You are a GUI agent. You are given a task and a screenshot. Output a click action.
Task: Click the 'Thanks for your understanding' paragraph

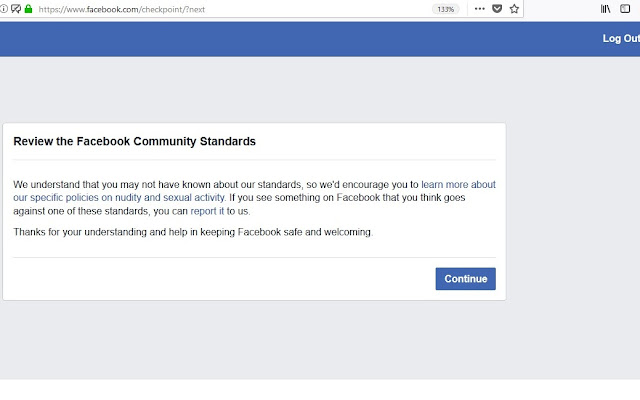click(x=193, y=232)
